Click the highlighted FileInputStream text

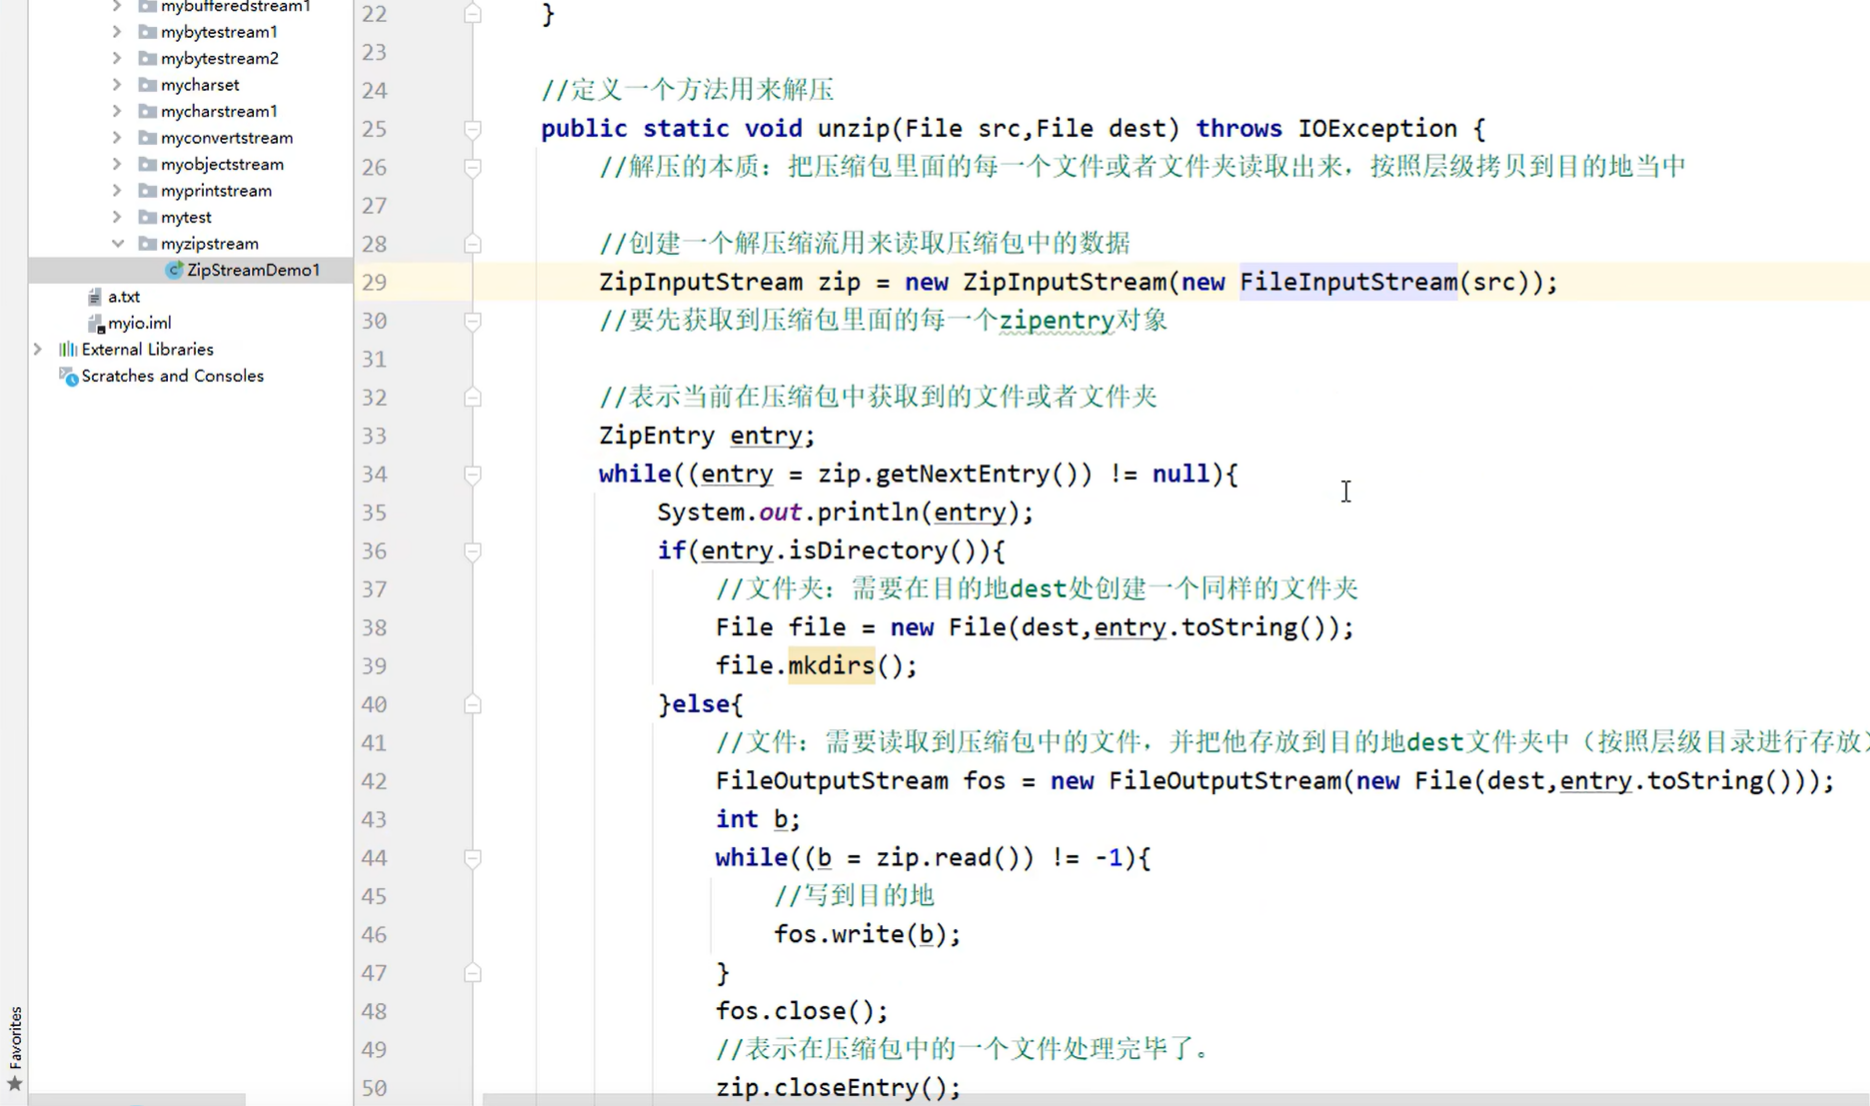(x=1347, y=282)
